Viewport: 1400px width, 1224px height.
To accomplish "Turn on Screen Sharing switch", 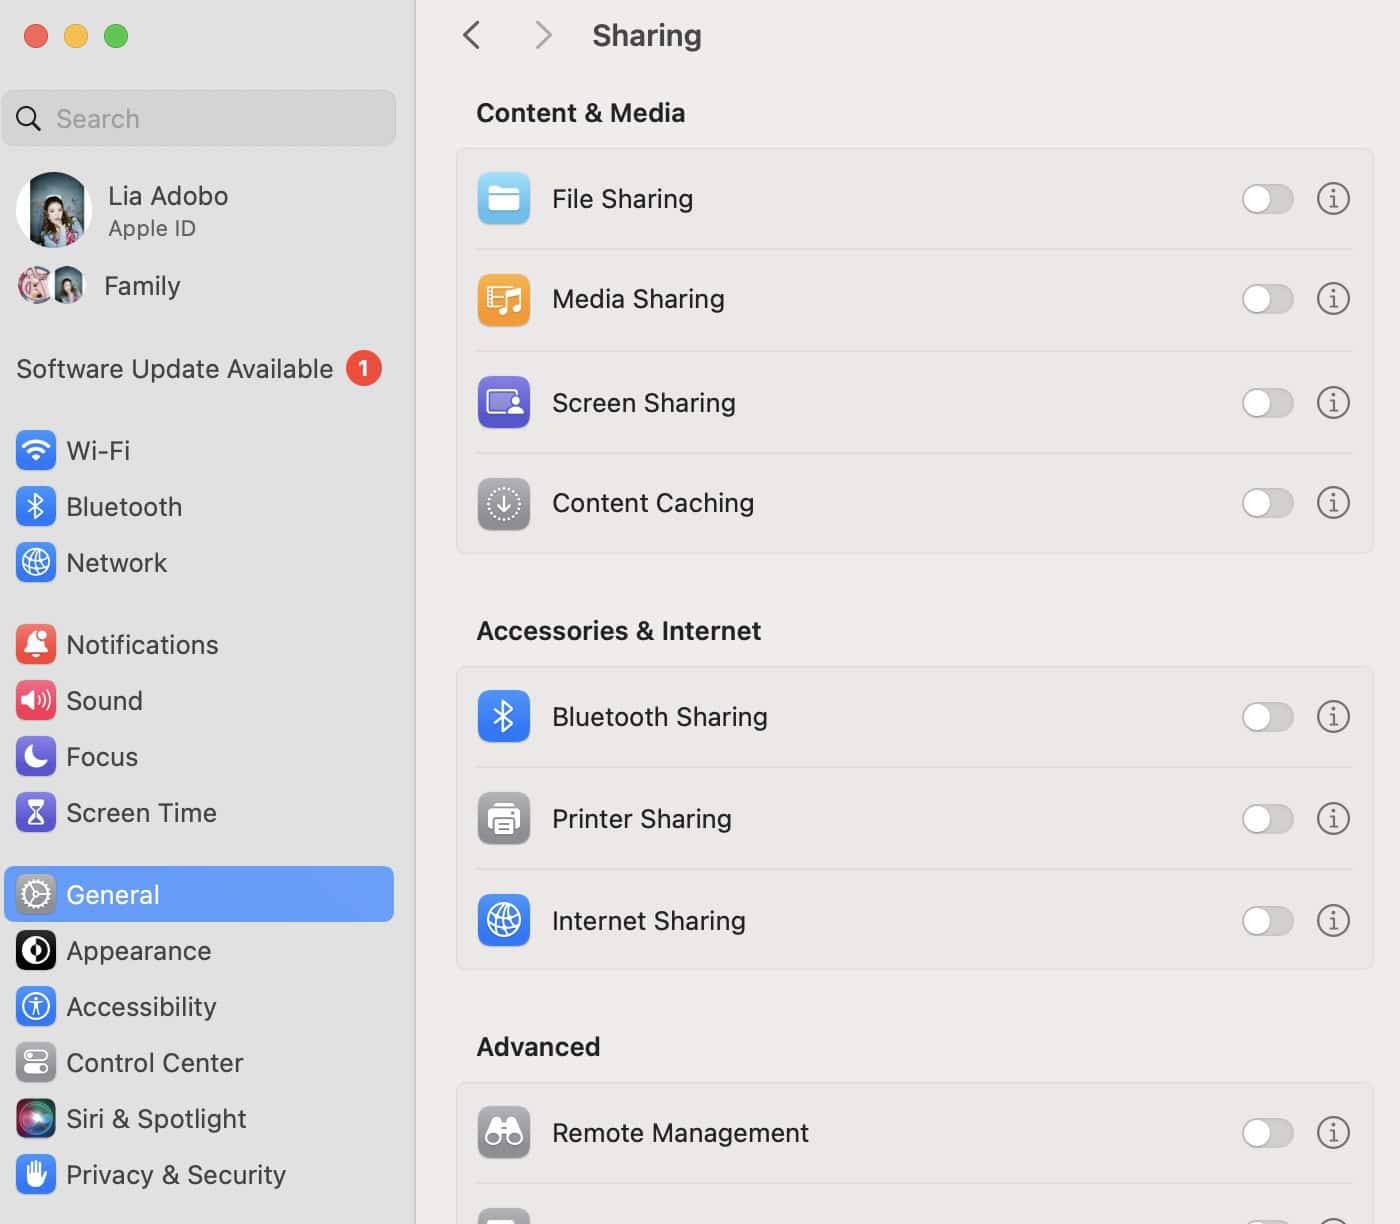I will (x=1267, y=403).
